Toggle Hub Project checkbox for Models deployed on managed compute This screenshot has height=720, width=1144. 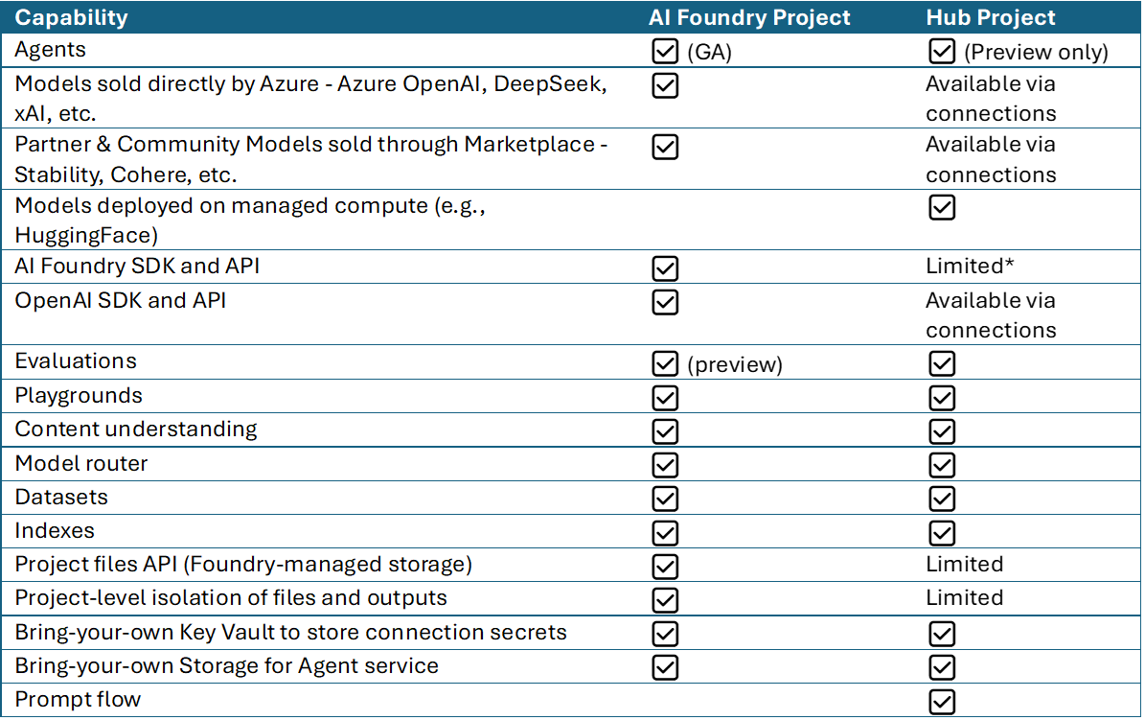pyautogui.click(x=942, y=207)
